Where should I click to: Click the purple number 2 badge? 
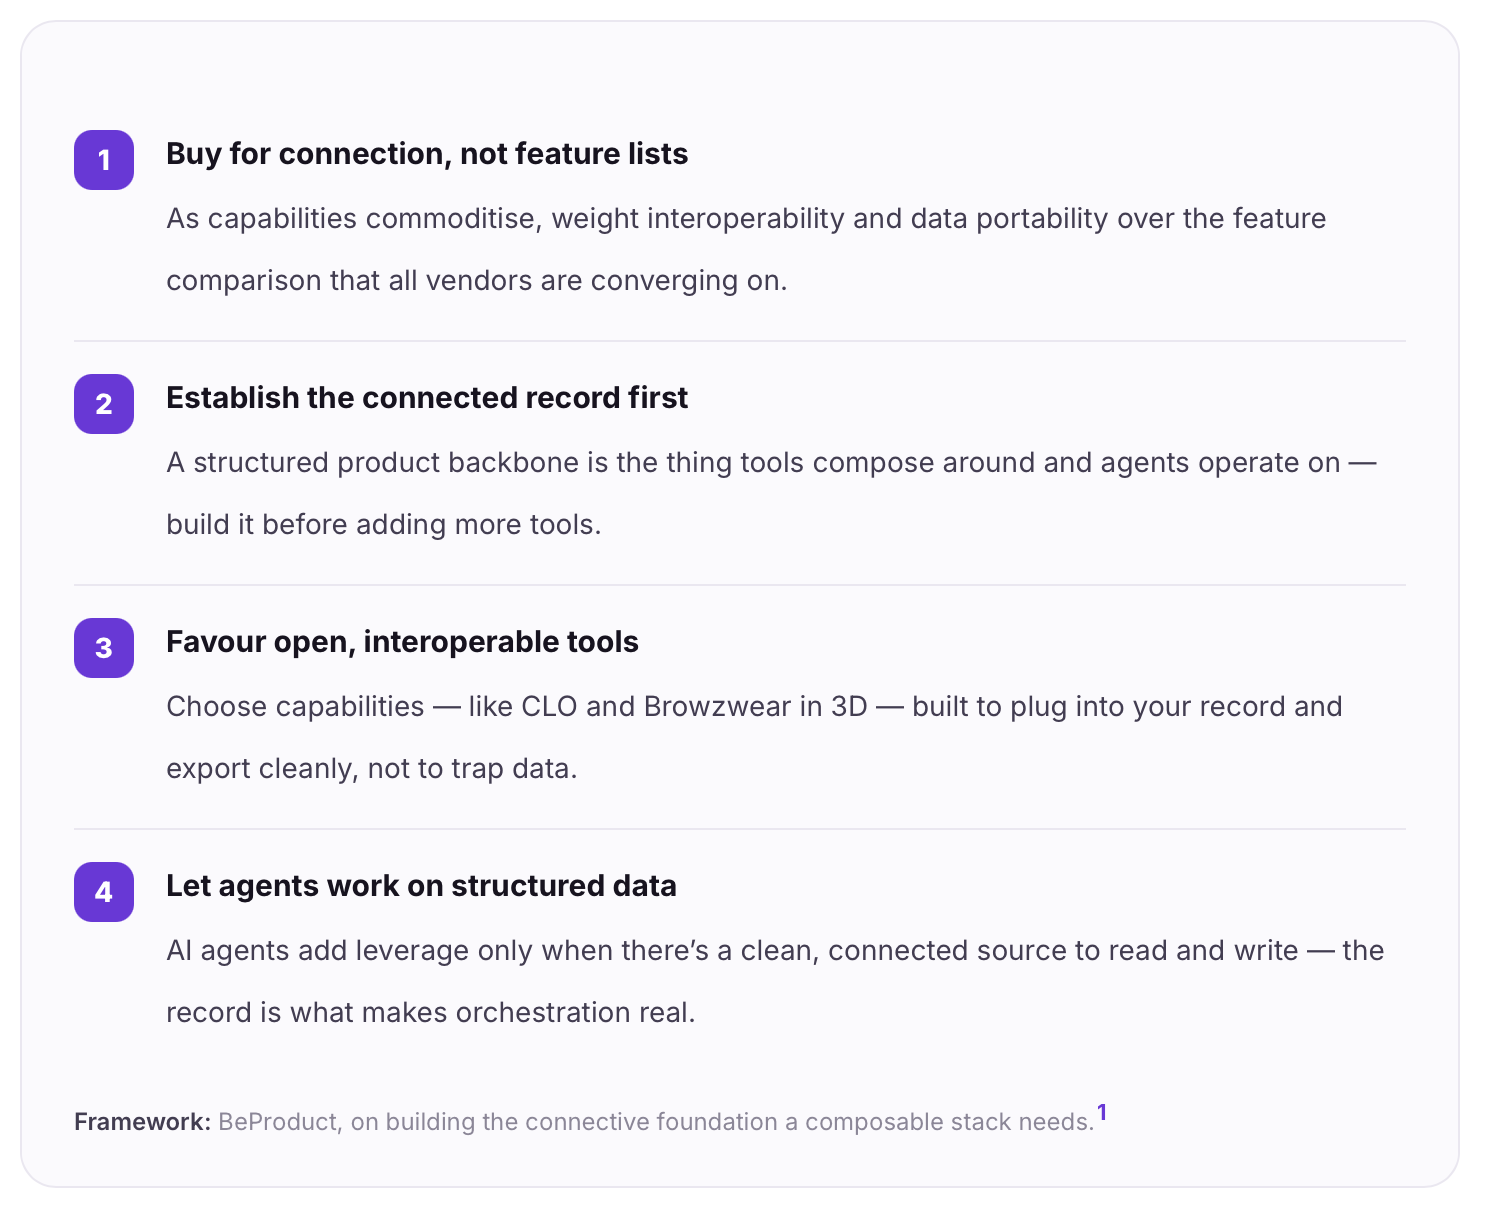point(104,404)
